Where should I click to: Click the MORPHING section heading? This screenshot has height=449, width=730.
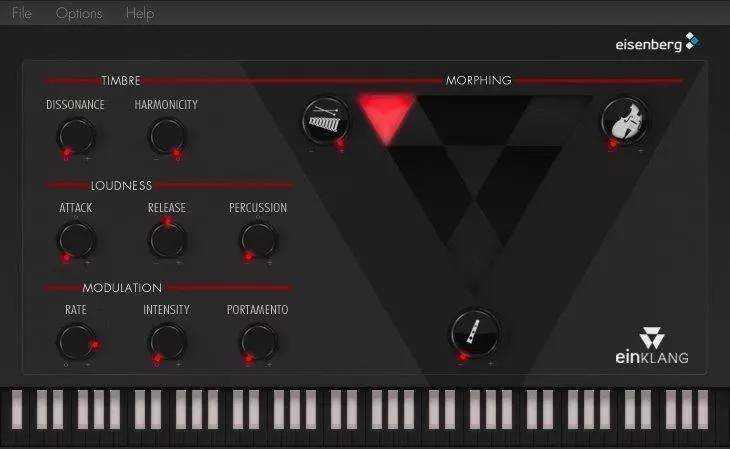[479, 80]
